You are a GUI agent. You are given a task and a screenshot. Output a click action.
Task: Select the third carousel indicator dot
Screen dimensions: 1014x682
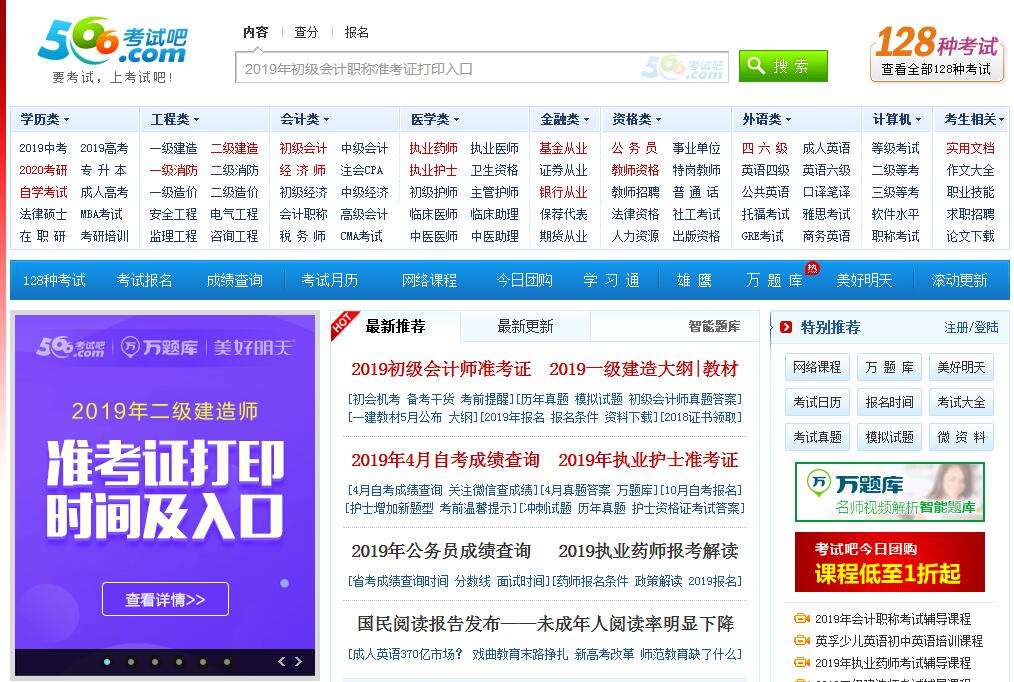pos(155,662)
